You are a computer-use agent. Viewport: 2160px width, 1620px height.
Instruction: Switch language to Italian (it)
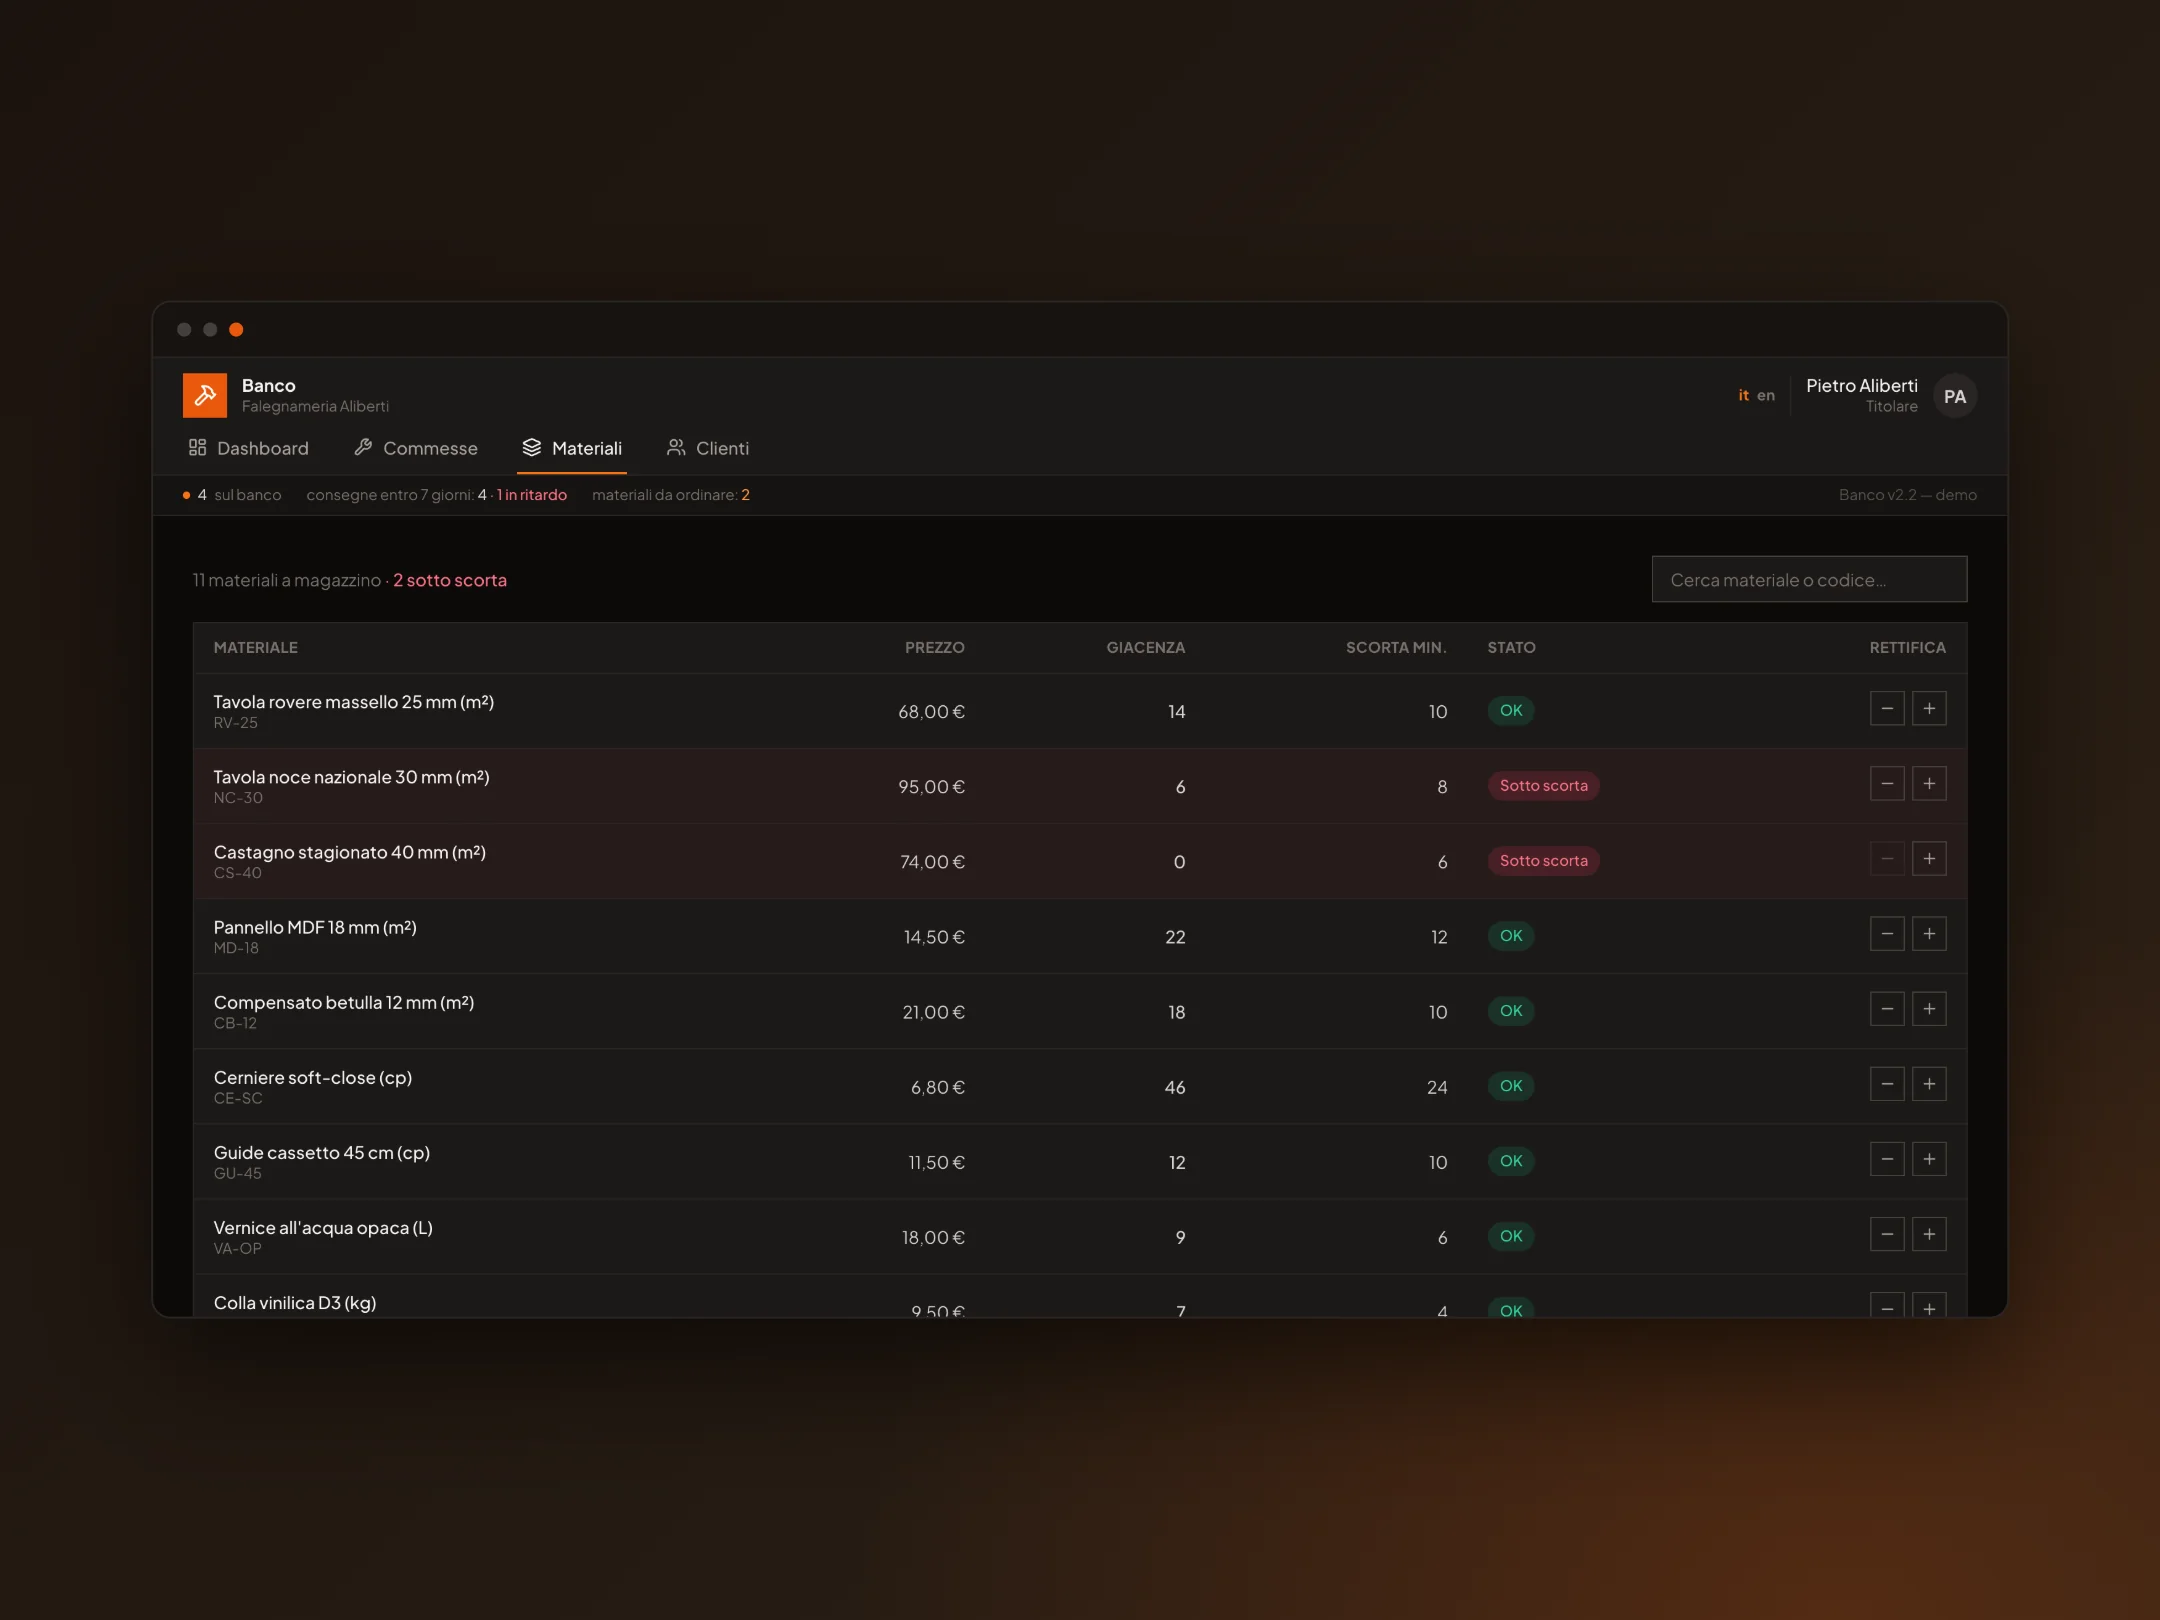point(1743,395)
